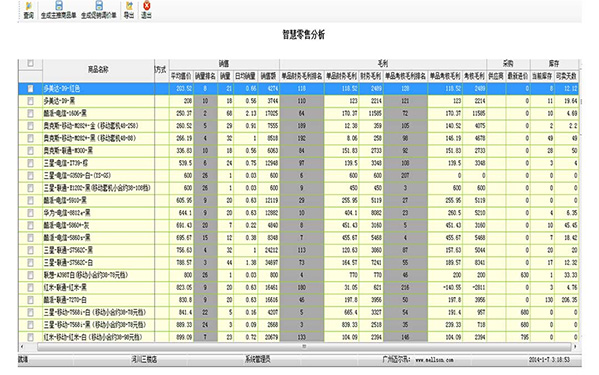Toggle the select-all checkbox in the table header
This screenshot has height=375, width=599.
[31, 63]
